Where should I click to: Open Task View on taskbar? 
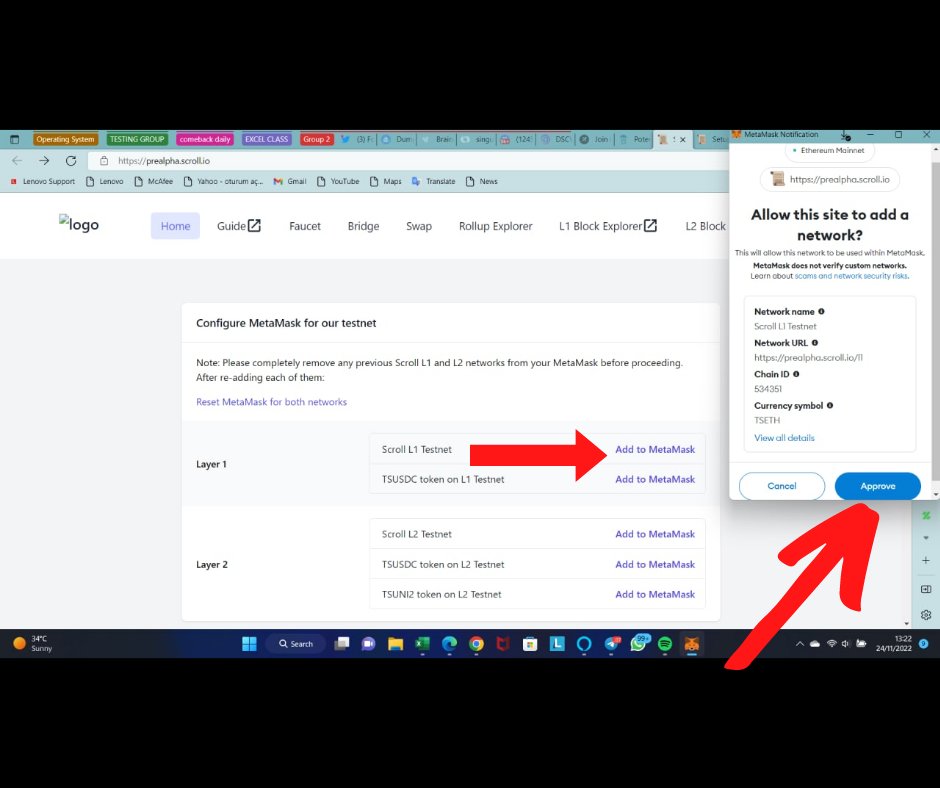tap(342, 644)
